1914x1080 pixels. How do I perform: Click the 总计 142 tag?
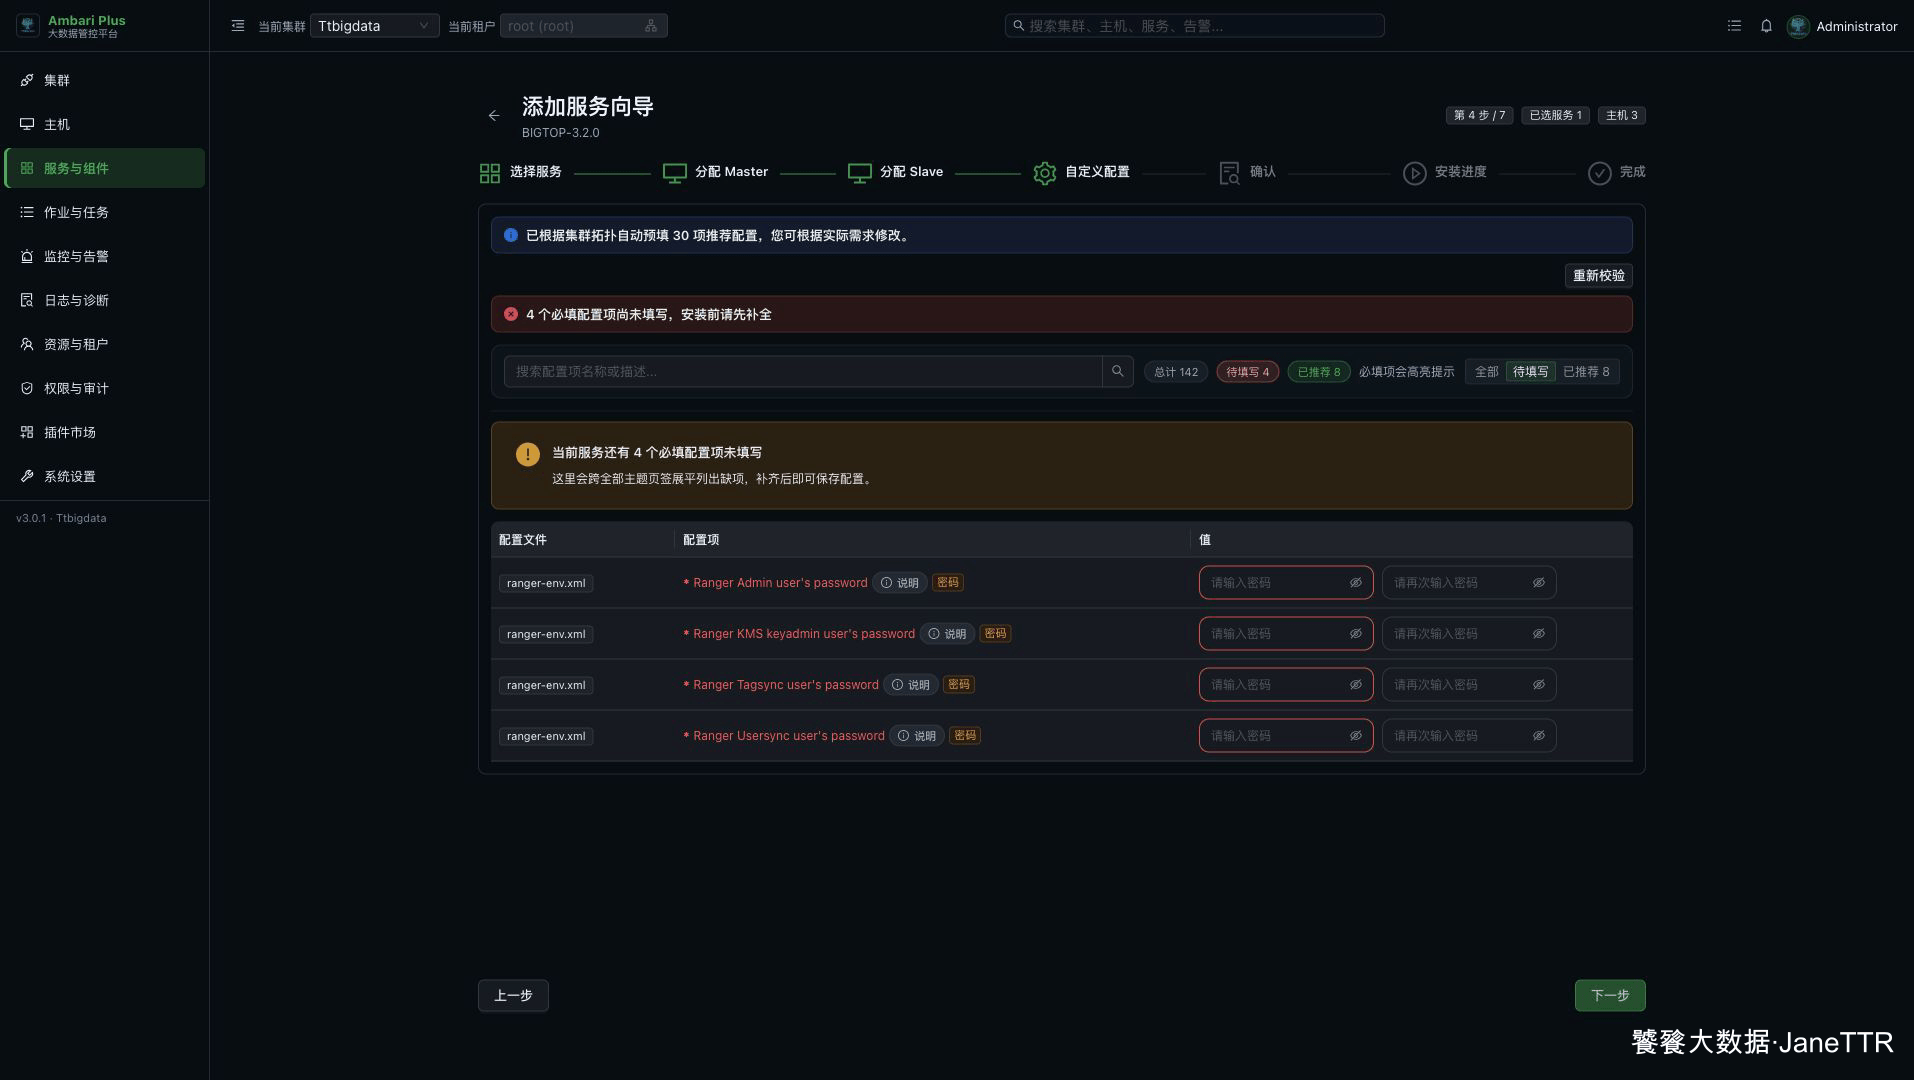coord(1176,372)
